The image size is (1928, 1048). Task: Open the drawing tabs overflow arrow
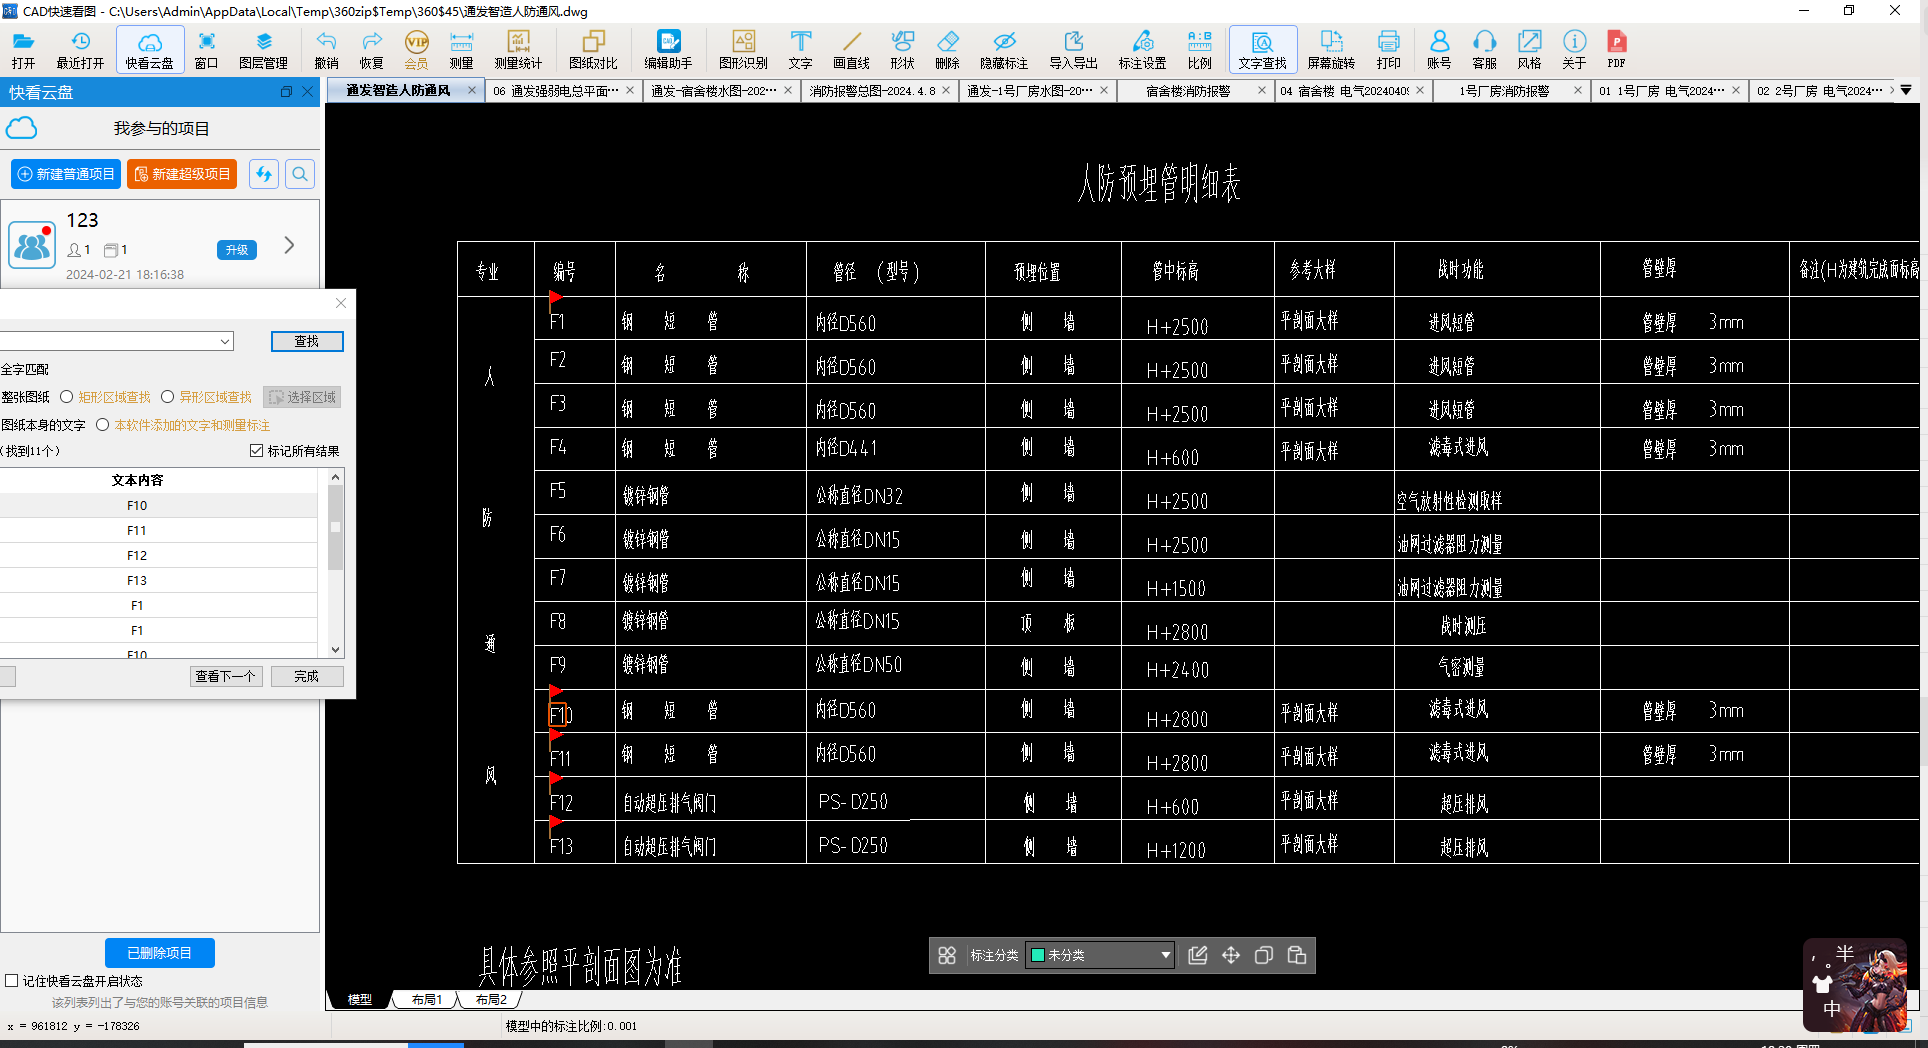click(x=1906, y=90)
